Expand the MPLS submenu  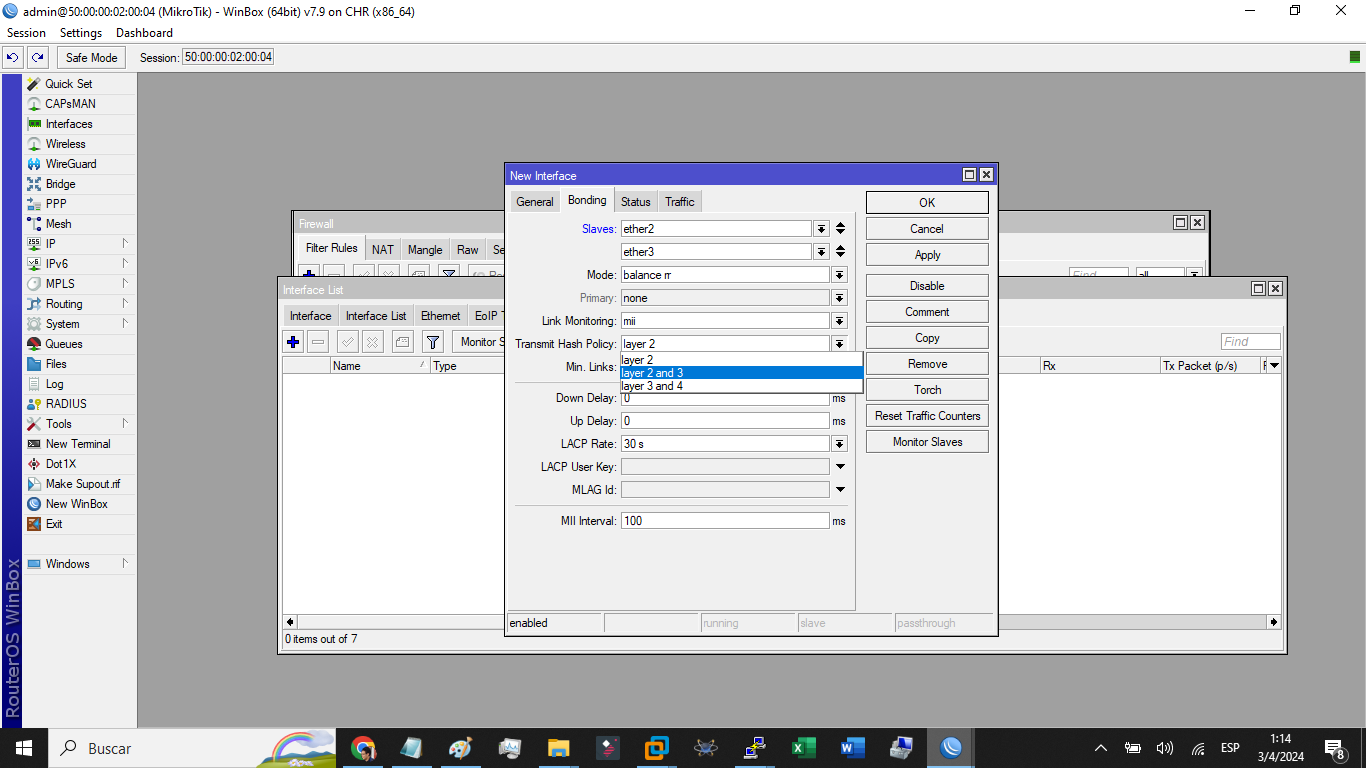125,284
